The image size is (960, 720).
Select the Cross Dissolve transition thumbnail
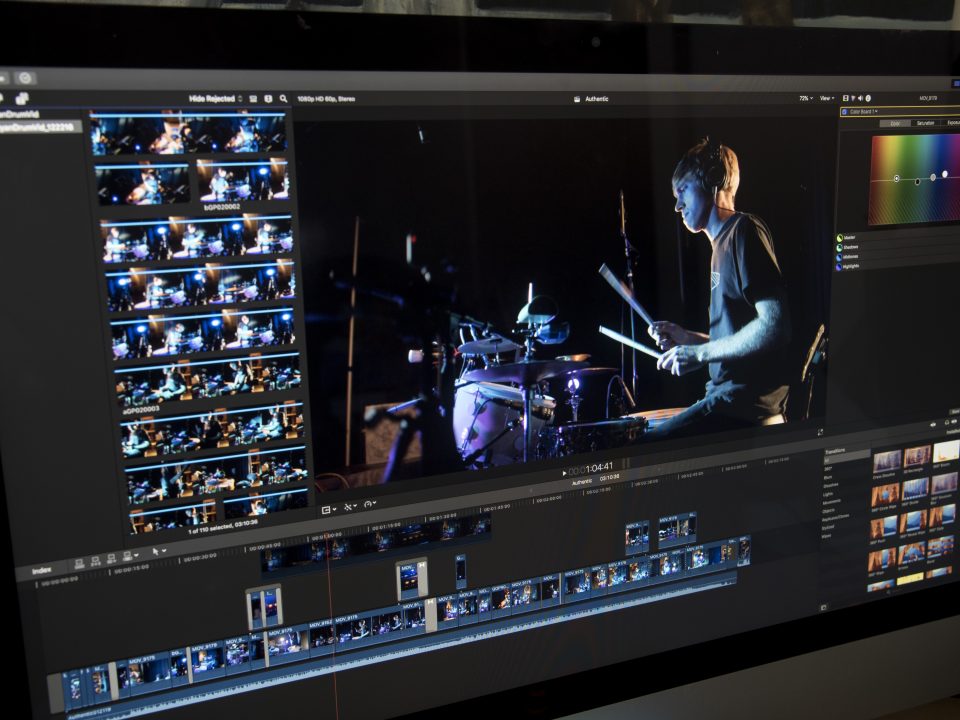click(x=887, y=460)
